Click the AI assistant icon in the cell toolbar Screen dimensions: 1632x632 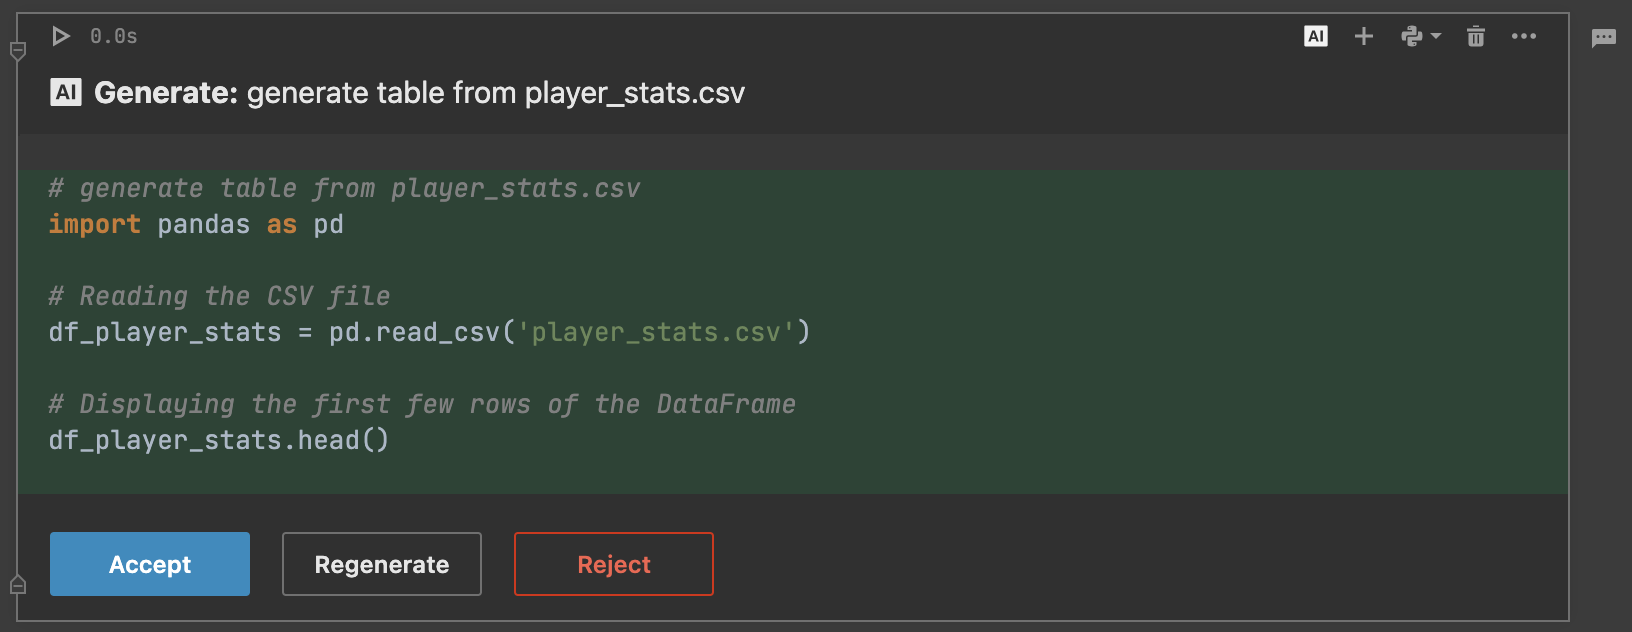1316,37
